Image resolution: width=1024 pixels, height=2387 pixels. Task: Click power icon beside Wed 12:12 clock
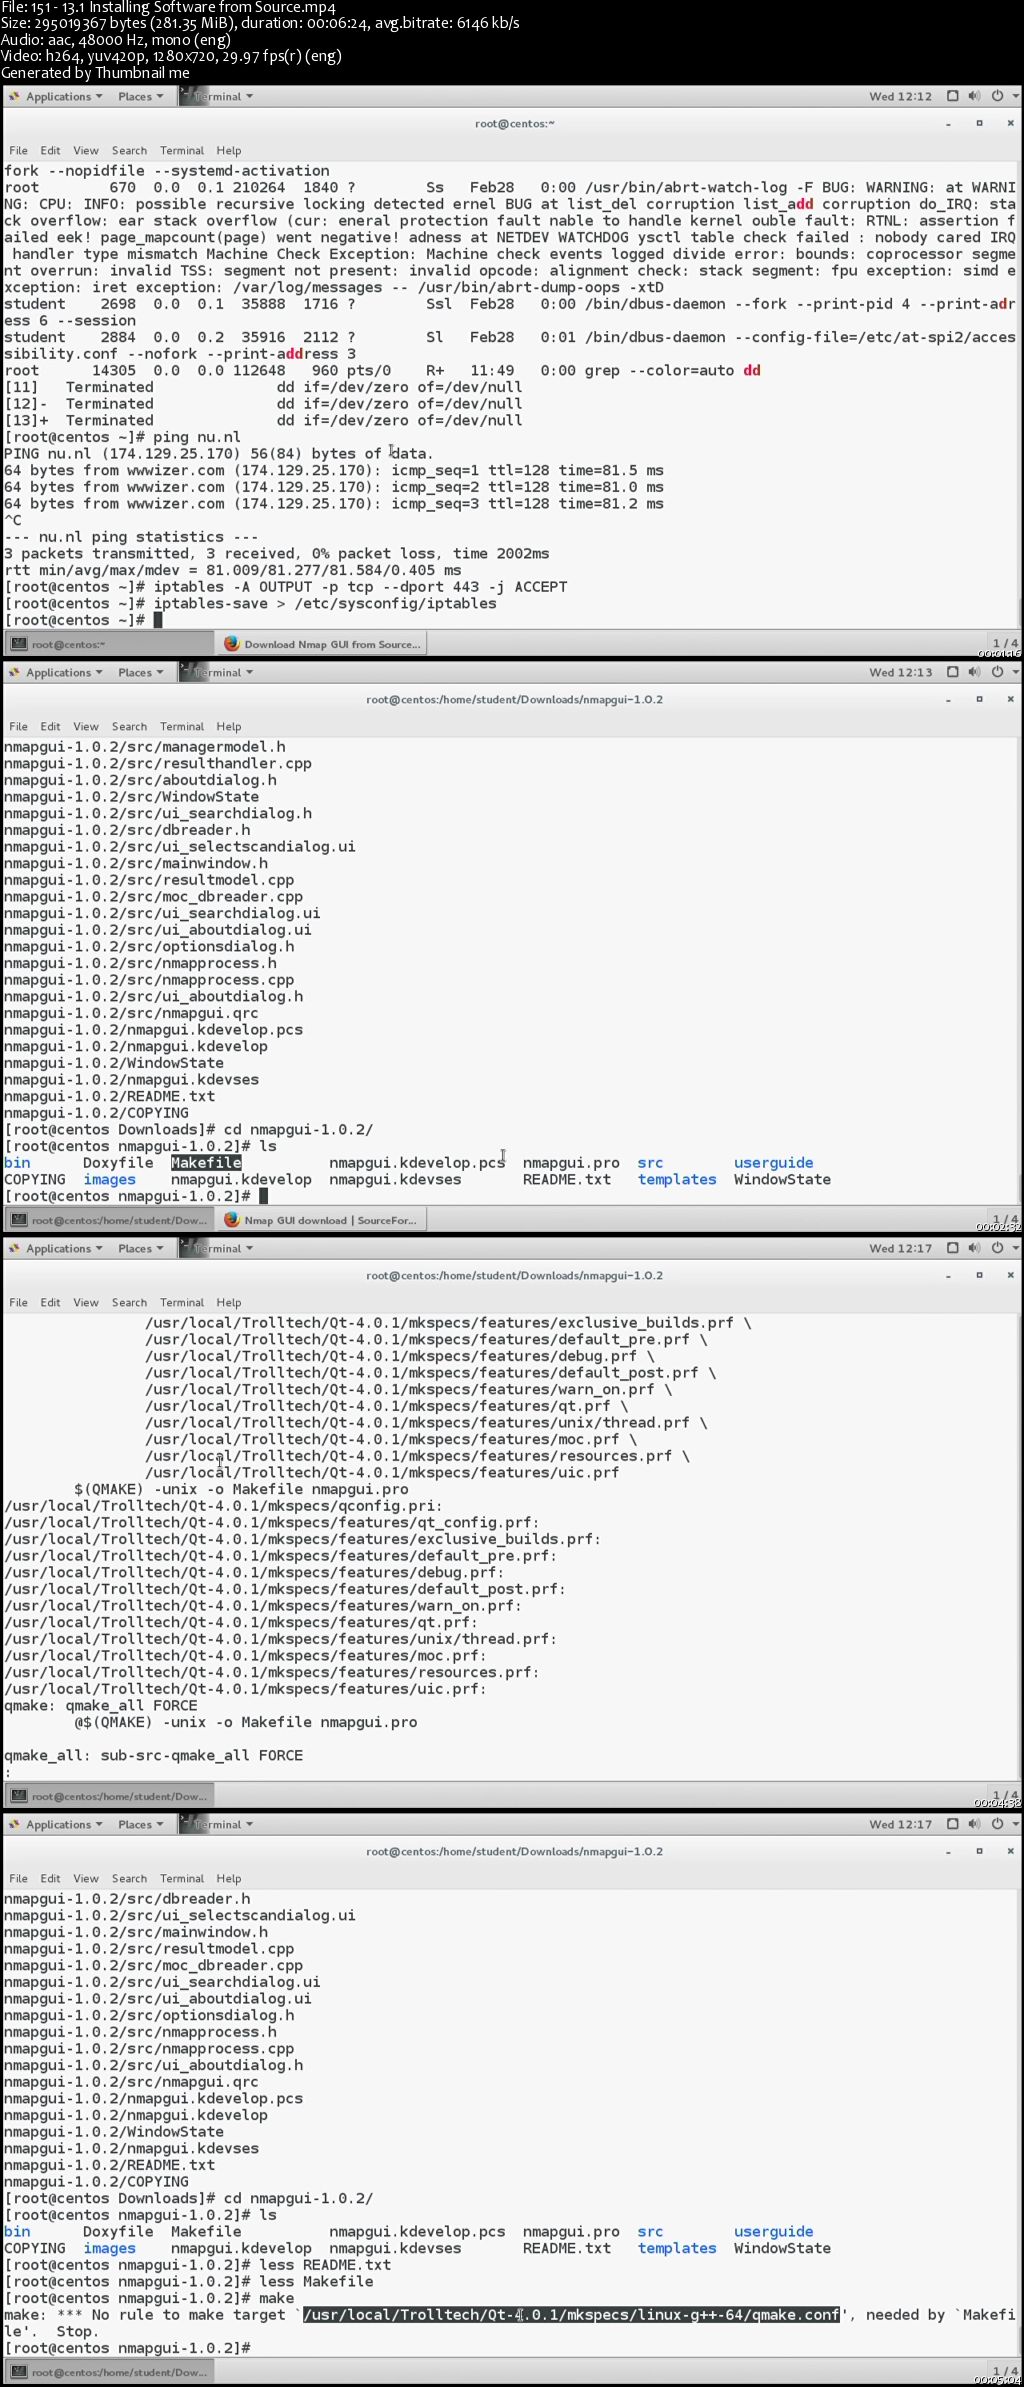(997, 97)
